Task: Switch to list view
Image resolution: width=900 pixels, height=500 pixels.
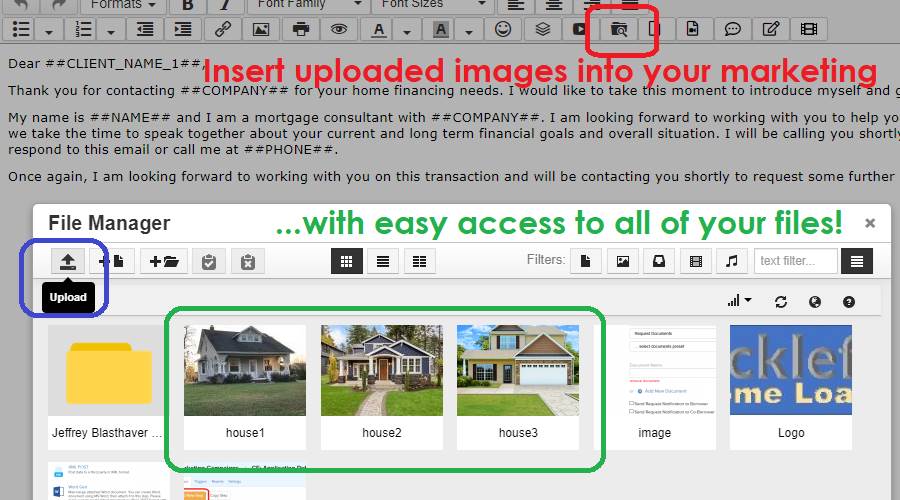Action: [383, 262]
